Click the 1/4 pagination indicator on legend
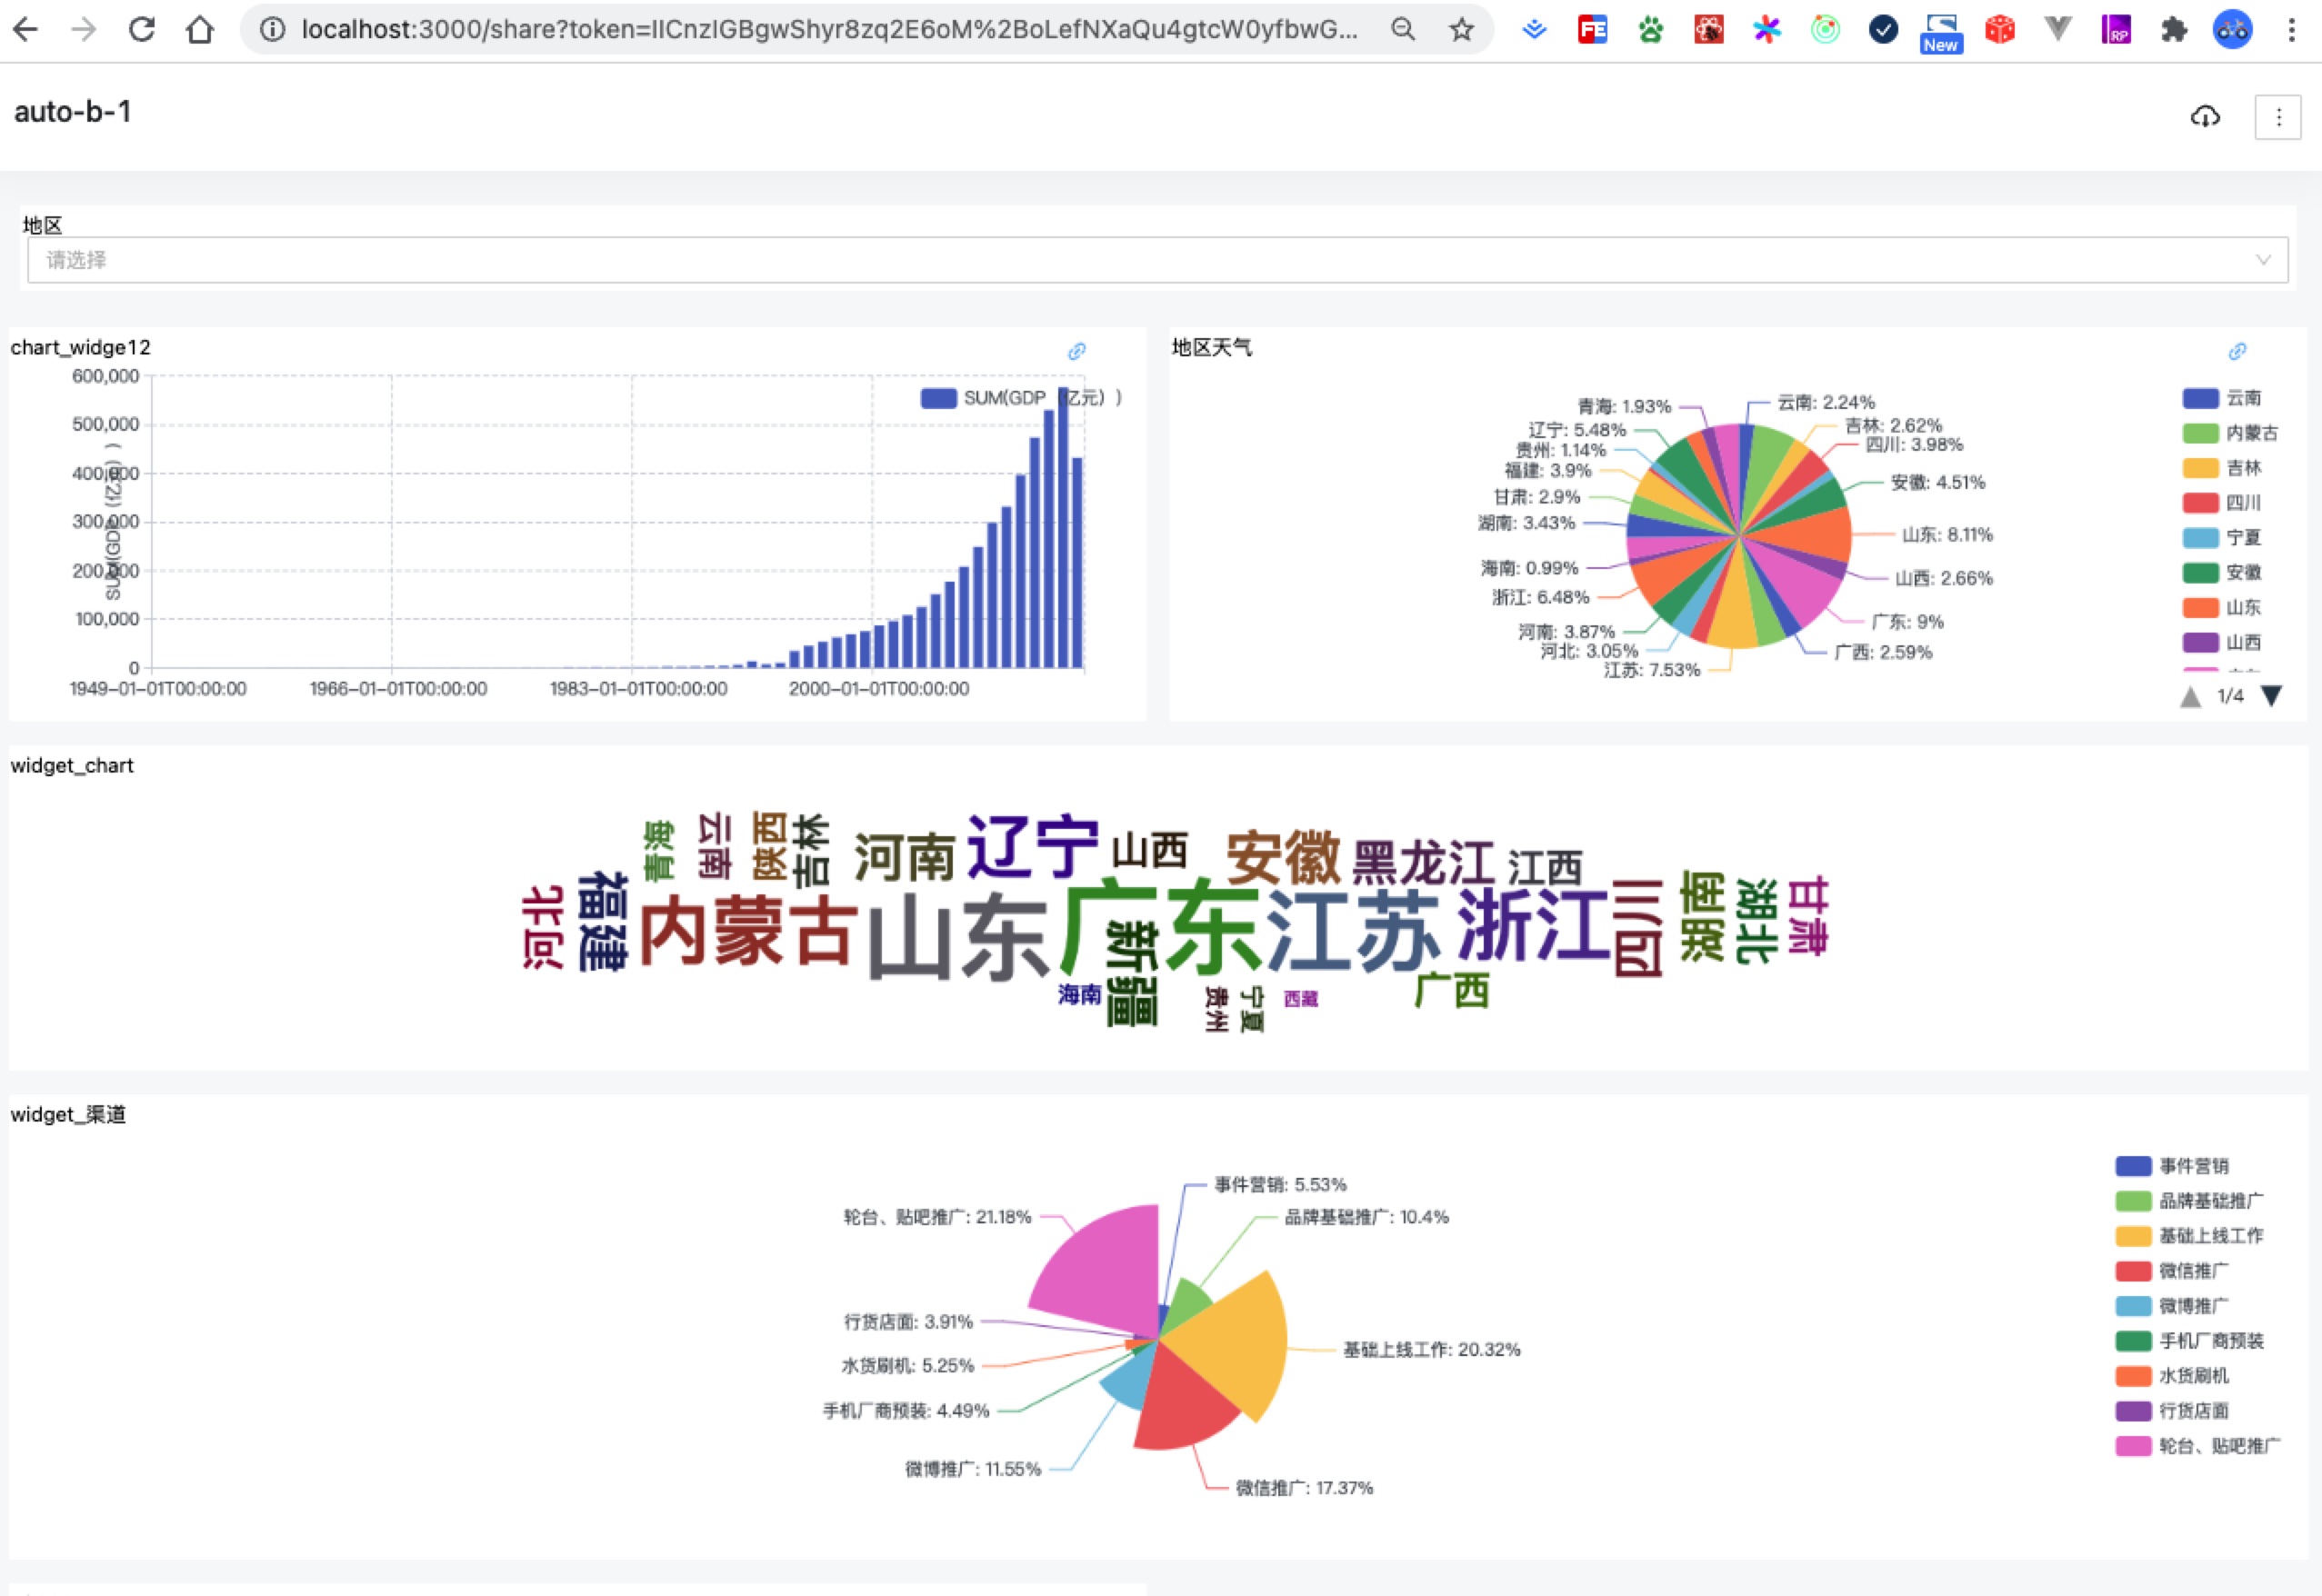 click(2228, 696)
